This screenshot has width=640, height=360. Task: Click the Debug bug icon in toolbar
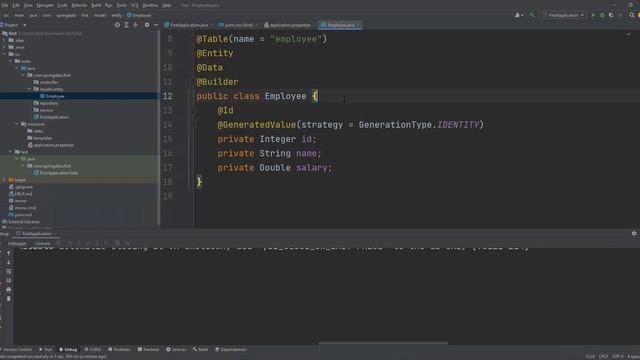pos(602,15)
